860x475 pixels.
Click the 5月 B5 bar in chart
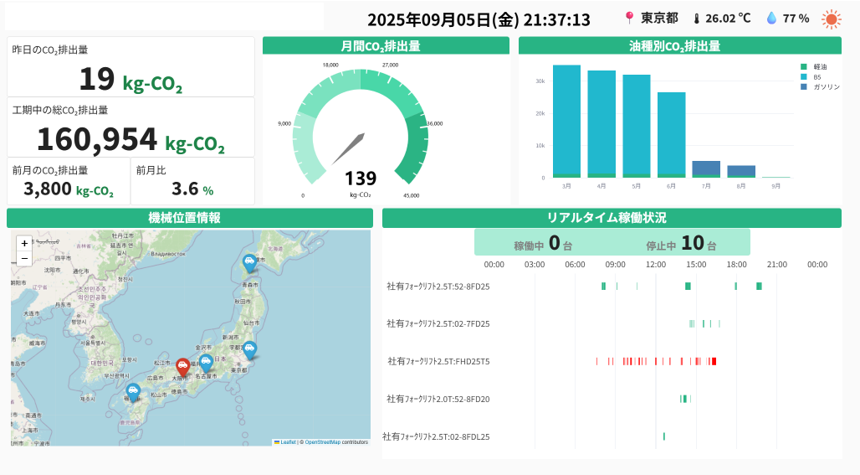pyautogui.click(x=636, y=125)
